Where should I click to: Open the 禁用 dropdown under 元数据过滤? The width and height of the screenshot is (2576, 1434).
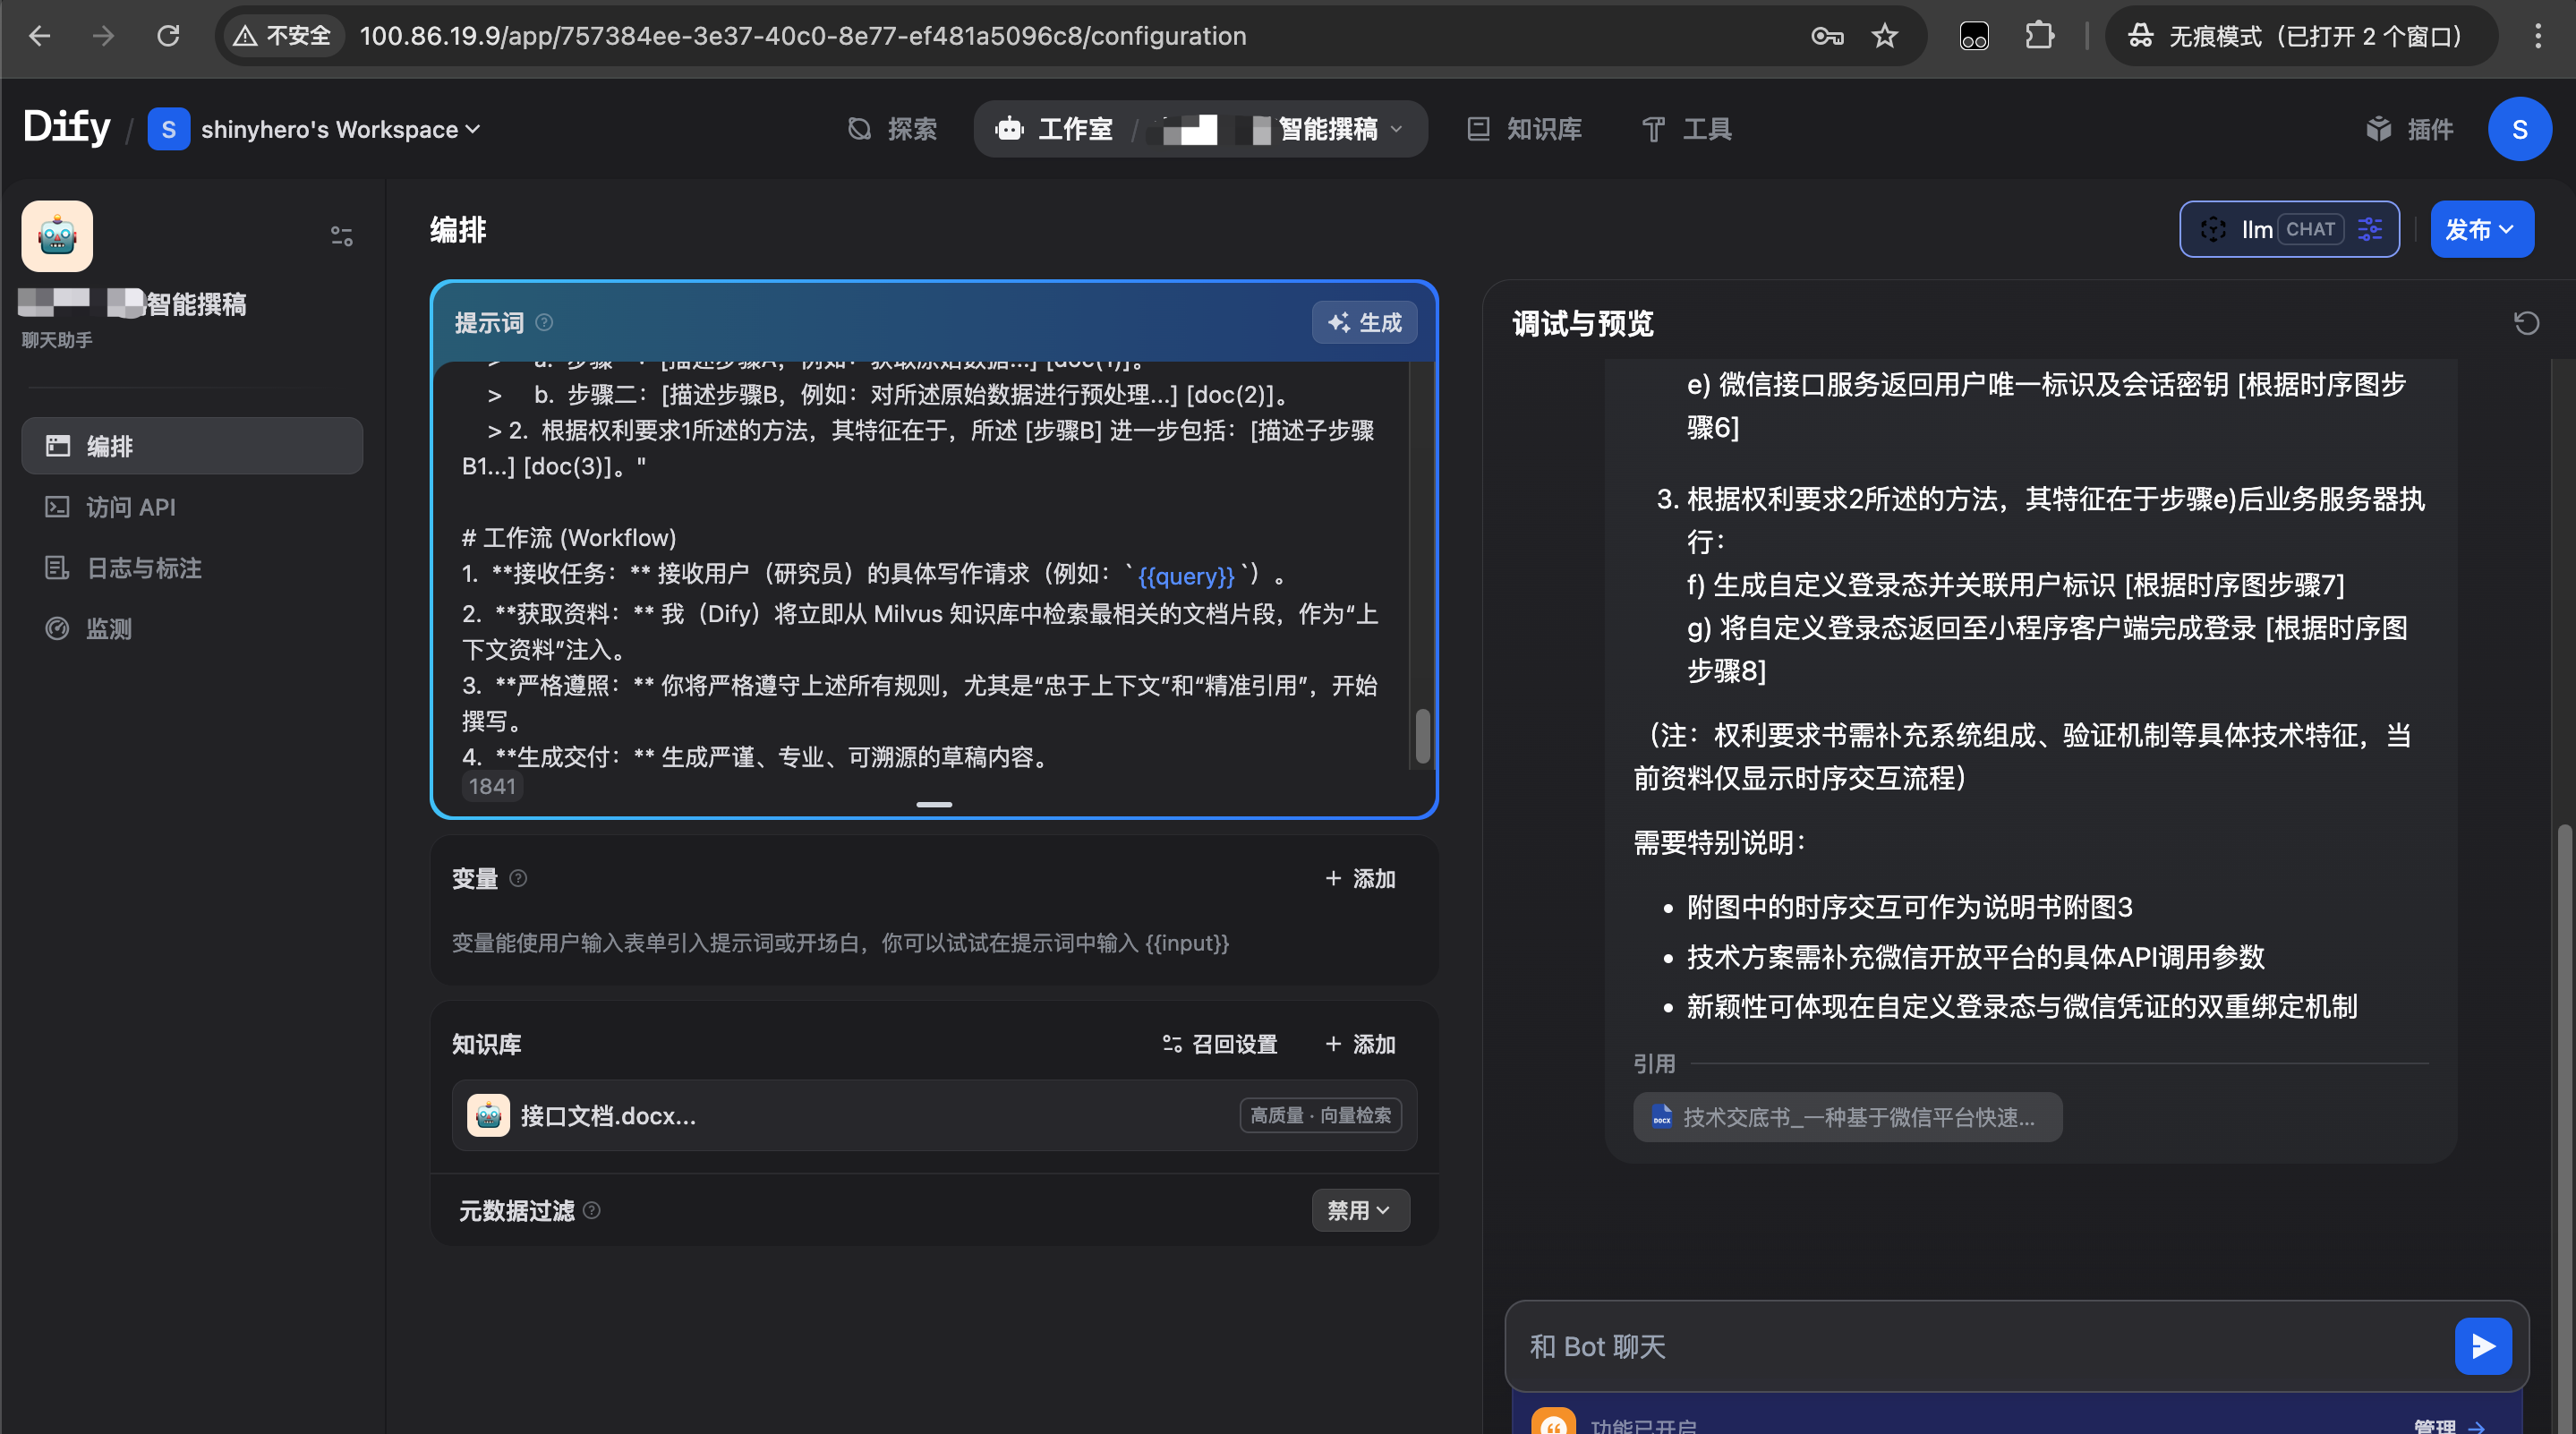[1359, 1210]
